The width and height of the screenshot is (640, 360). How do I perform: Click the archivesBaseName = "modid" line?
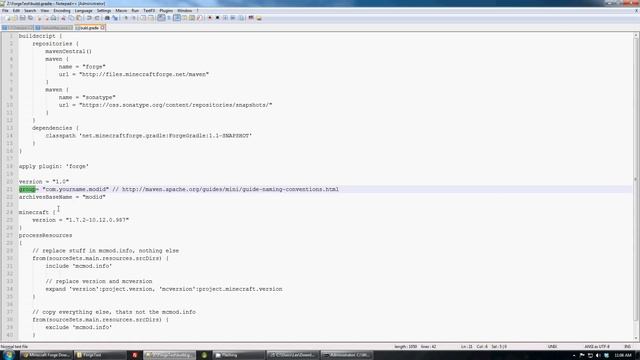coord(62,197)
